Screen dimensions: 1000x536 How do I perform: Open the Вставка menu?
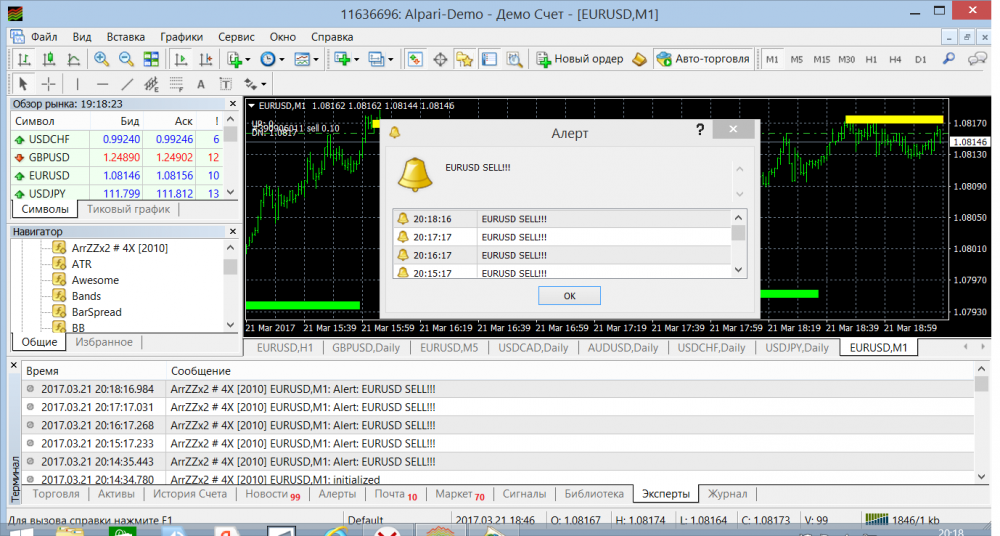click(x=126, y=36)
